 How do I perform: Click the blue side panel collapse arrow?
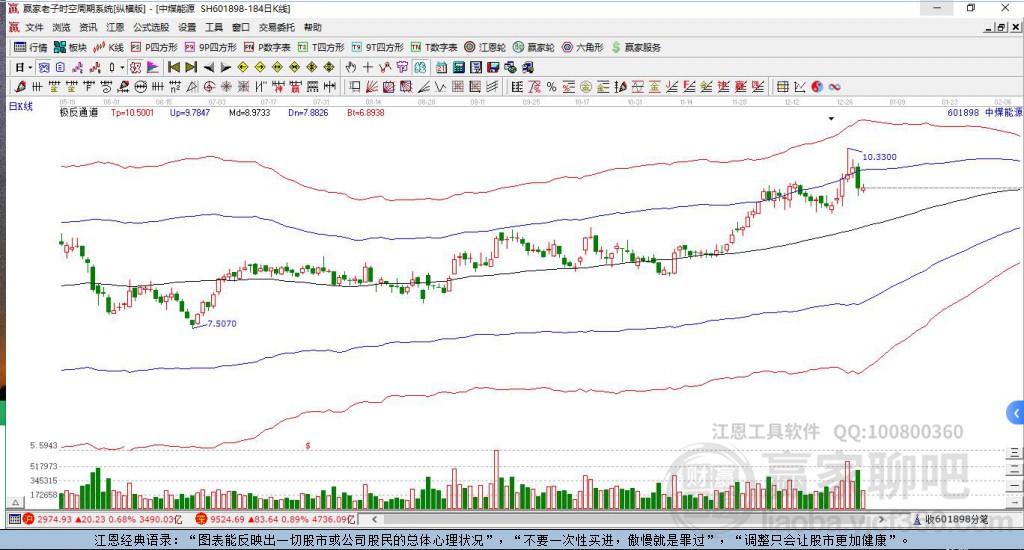tap(1016, 413)
